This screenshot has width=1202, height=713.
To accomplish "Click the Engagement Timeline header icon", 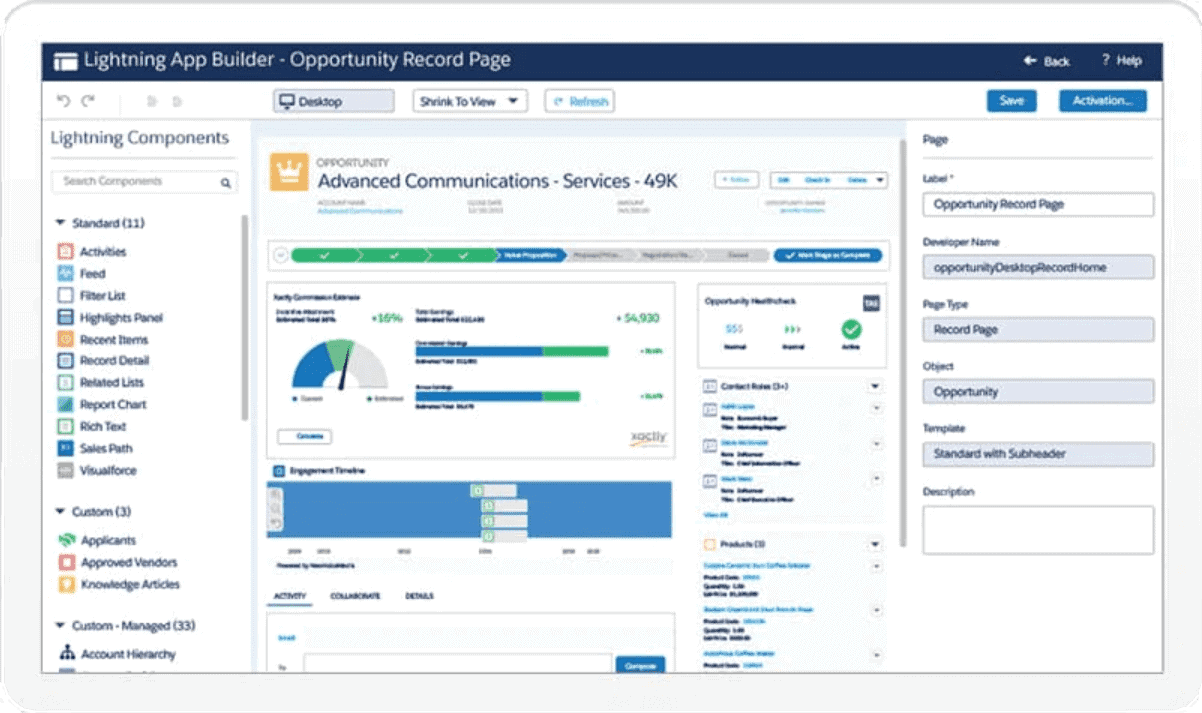I will click(278, 470).
